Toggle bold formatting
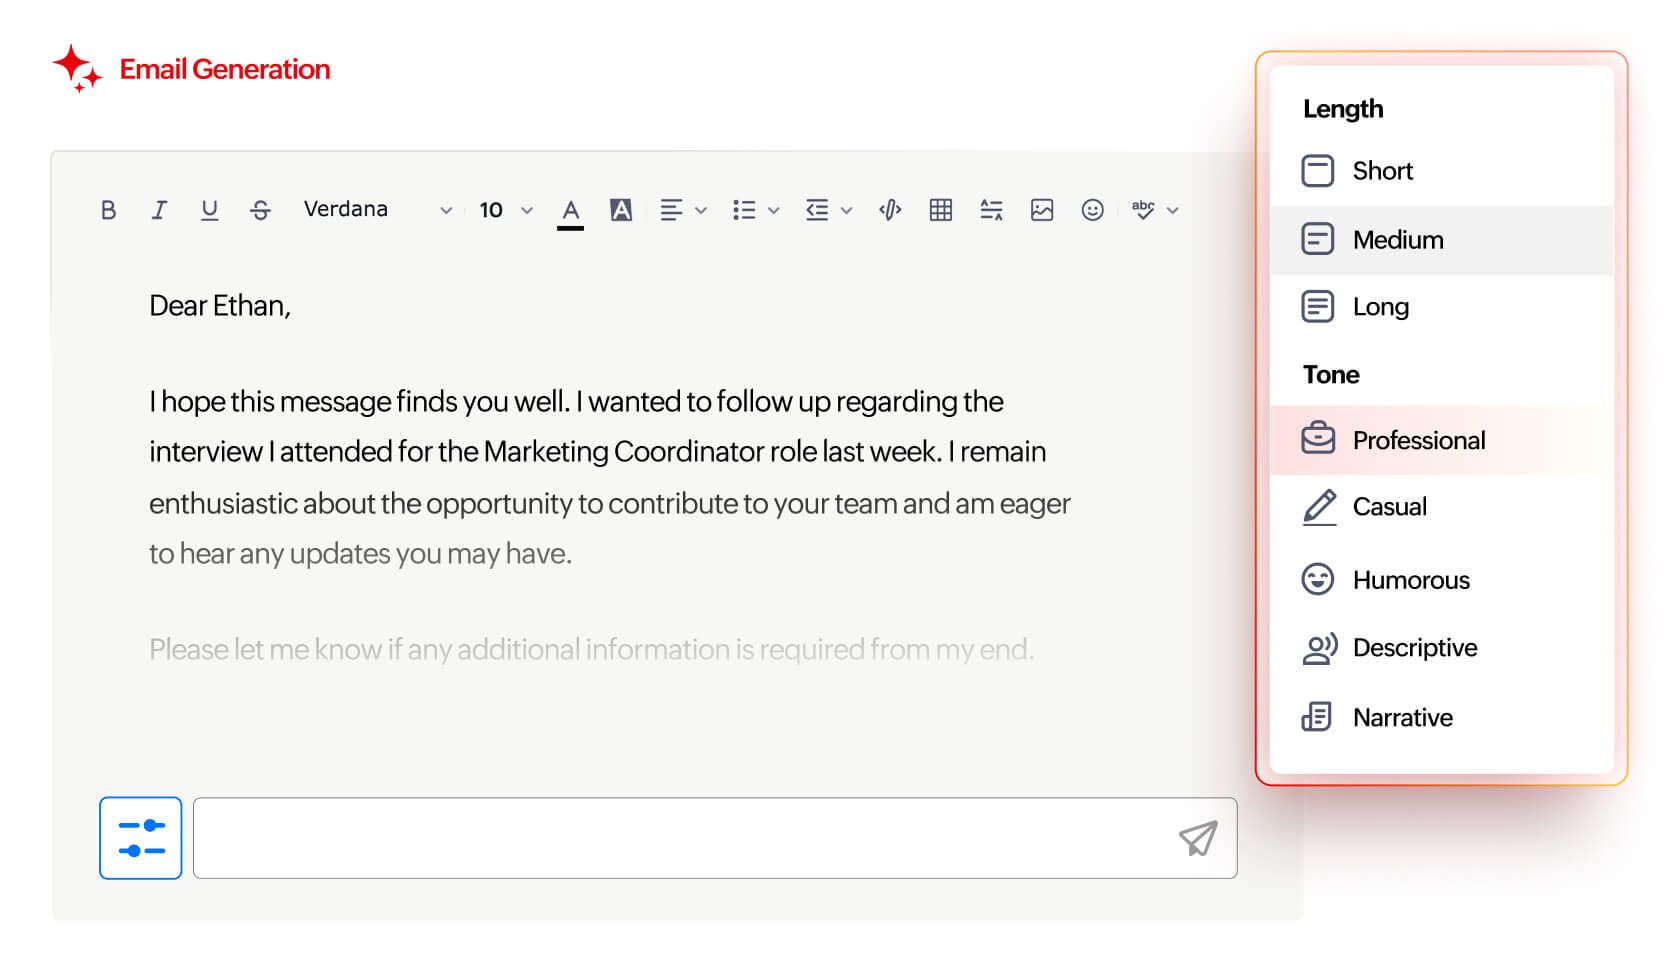1680x980 pixels. 108,209
